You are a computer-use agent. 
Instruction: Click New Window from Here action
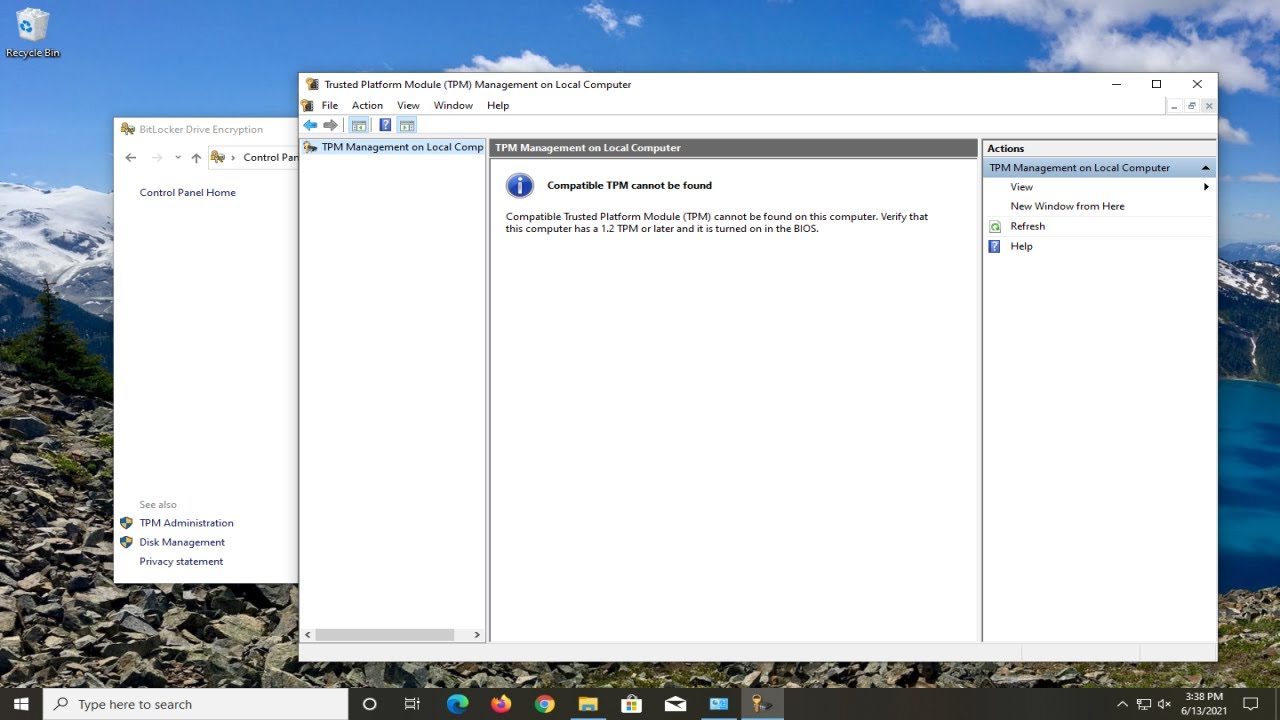click(1067, 206)
